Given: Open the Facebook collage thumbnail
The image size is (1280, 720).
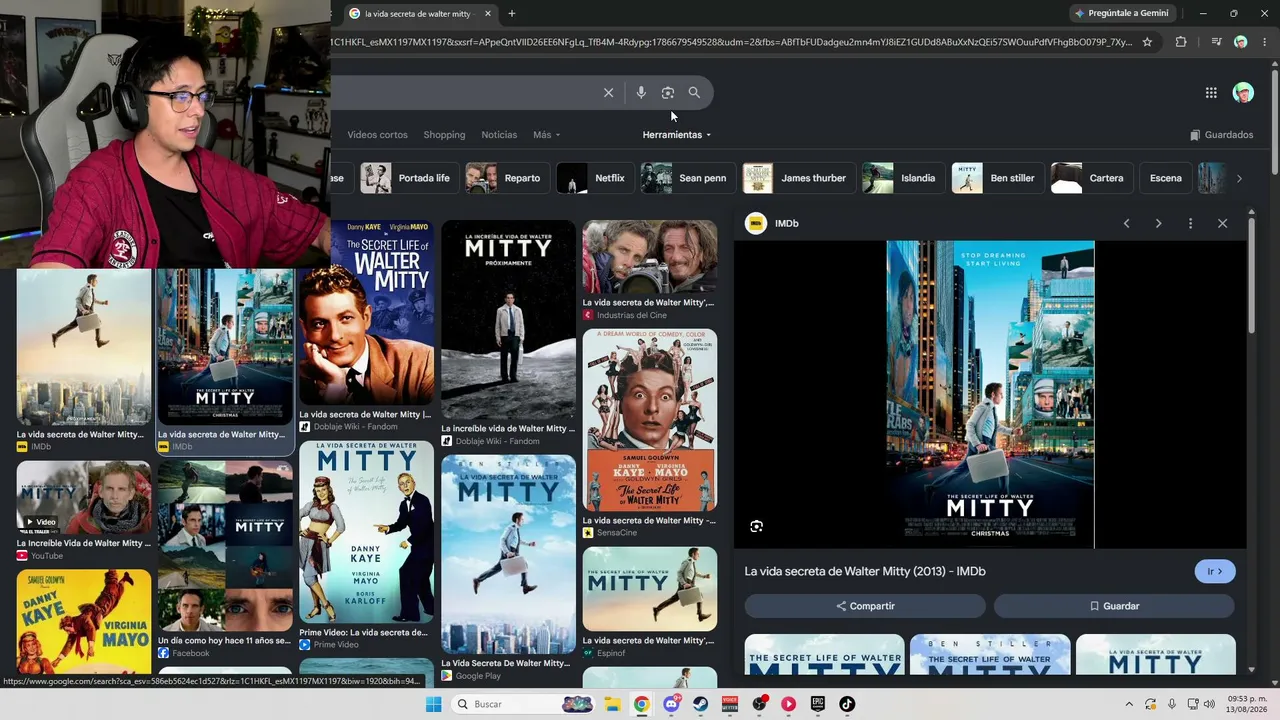Looking at the screenshot, I should [225, 546].
